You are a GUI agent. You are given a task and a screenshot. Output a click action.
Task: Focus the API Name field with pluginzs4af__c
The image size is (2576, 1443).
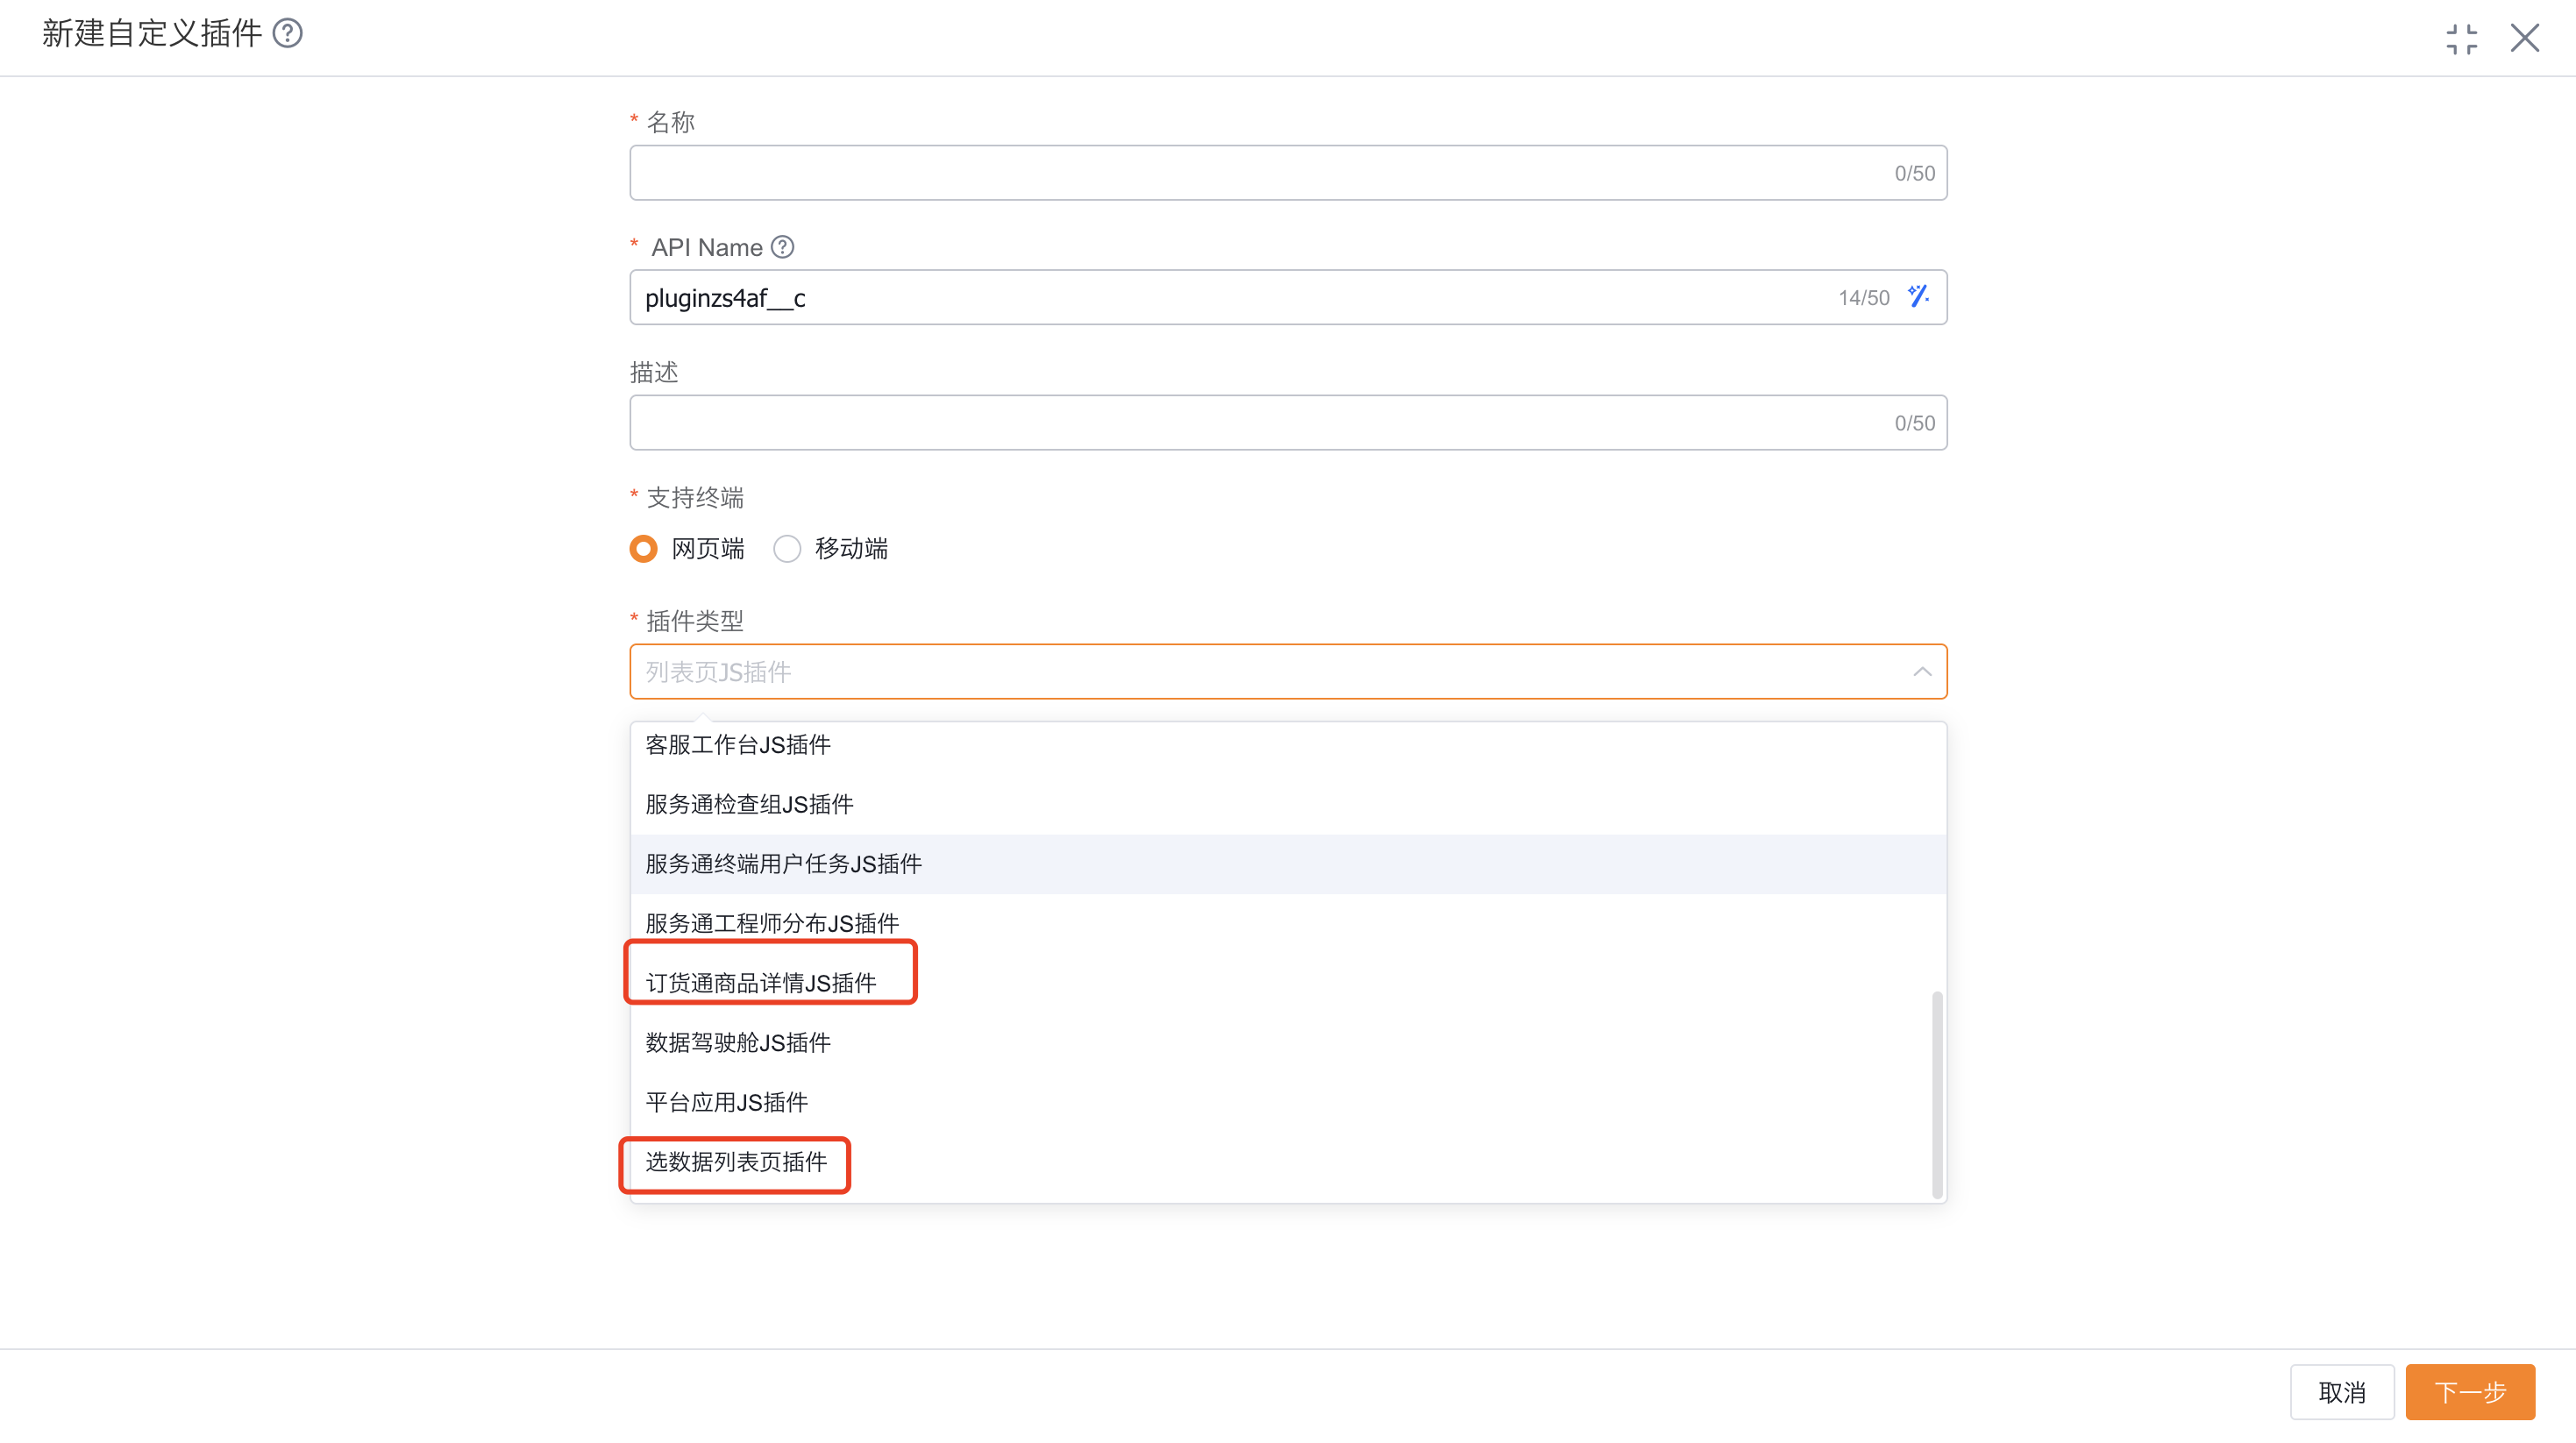1288,298
